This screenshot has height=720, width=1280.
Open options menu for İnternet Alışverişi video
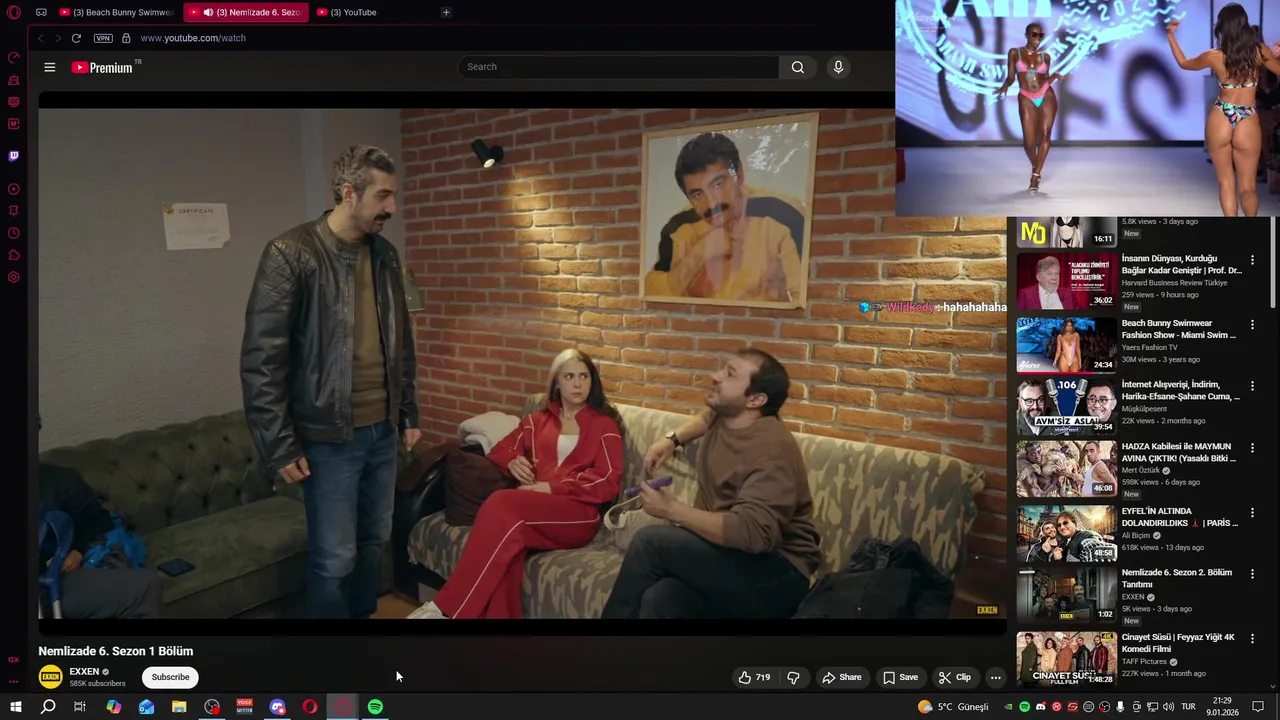[x=1252, y=386]
